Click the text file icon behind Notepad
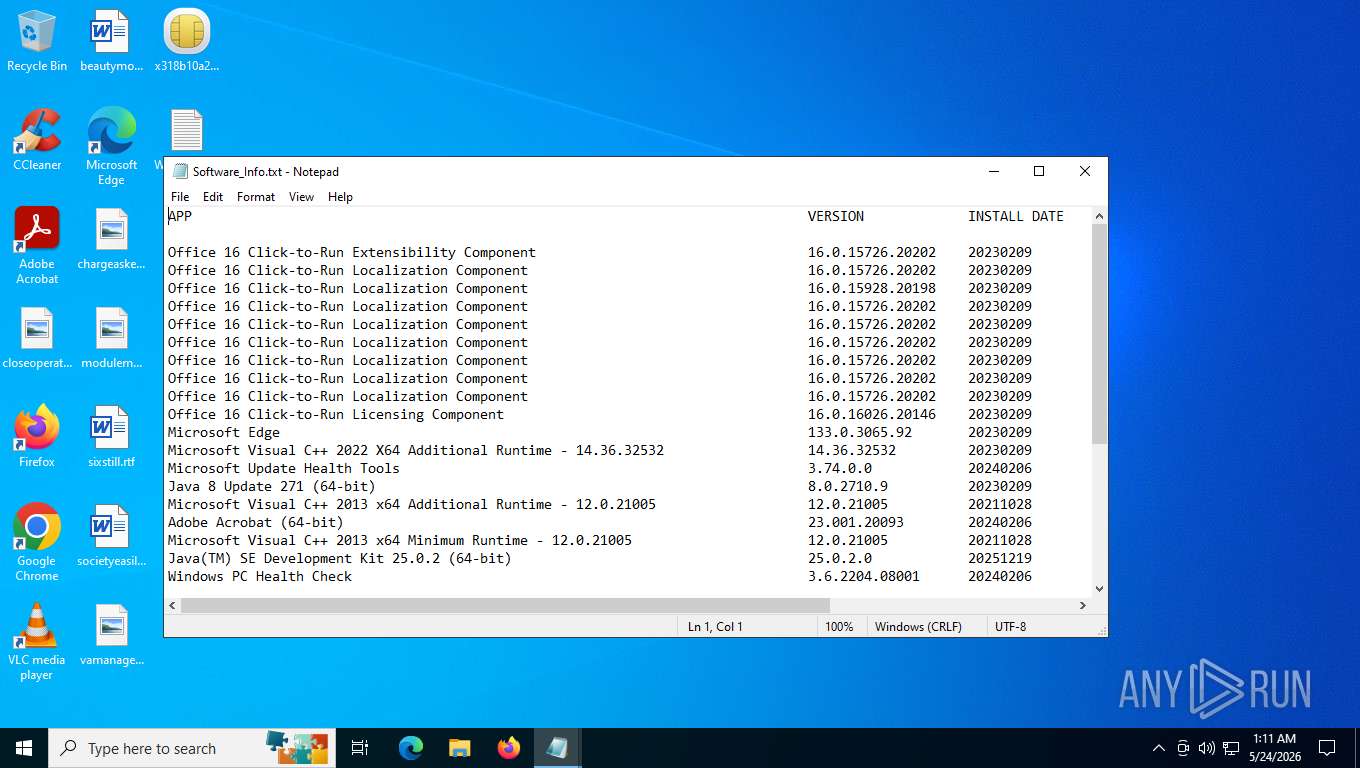 (x=187, y=130)
